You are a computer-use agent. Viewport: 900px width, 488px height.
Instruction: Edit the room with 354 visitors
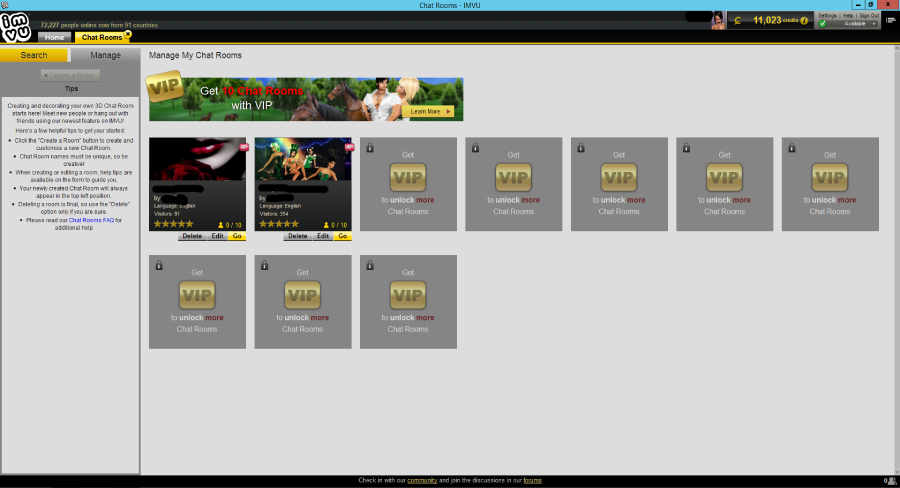coord(323,237)
